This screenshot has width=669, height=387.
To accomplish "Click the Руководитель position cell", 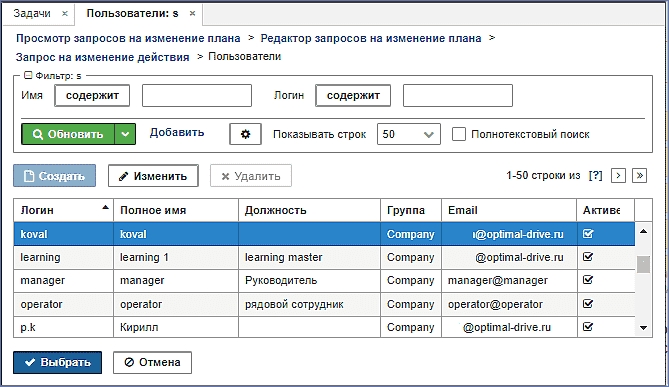I will click(x=309, y=280).
